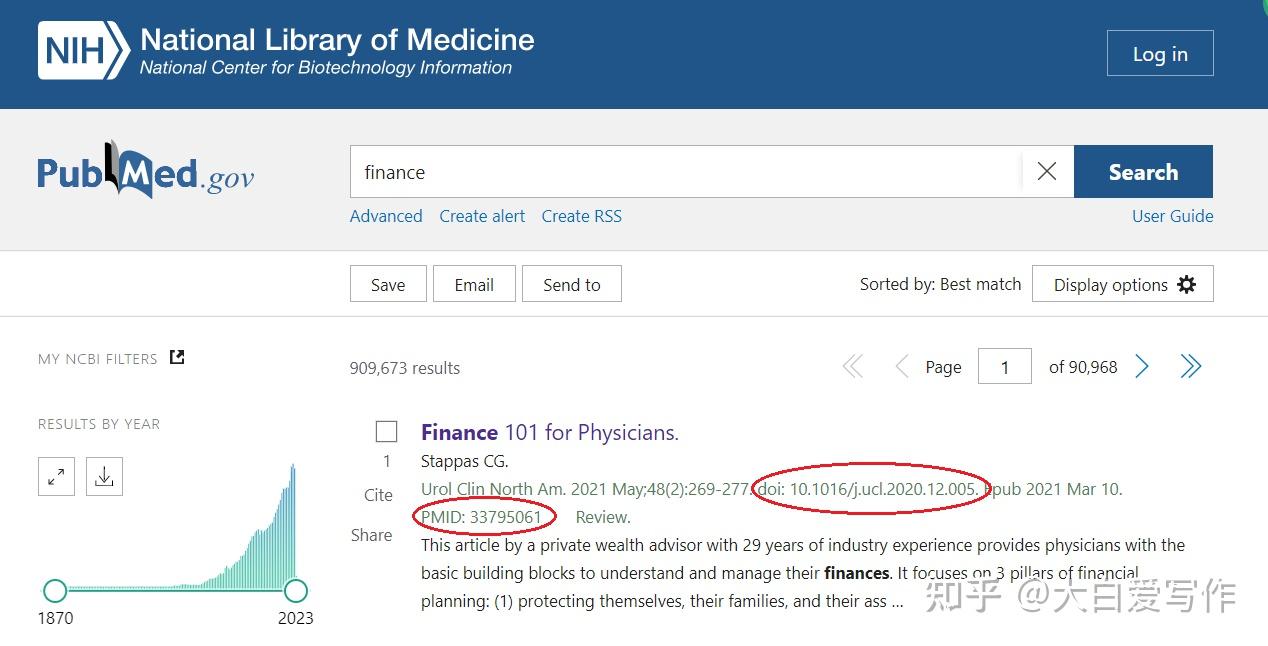The image size is (1268, 646).
Task: Jump to the last results page
Action: click(1191, 366)
